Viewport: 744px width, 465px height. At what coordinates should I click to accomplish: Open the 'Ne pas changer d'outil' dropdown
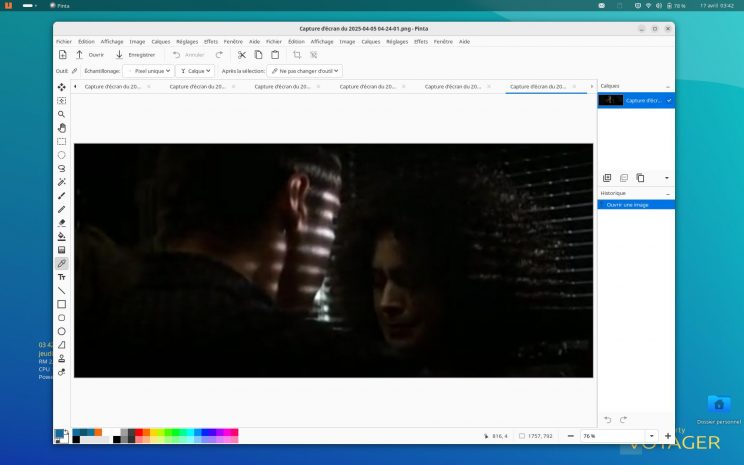tap(305, 71)
